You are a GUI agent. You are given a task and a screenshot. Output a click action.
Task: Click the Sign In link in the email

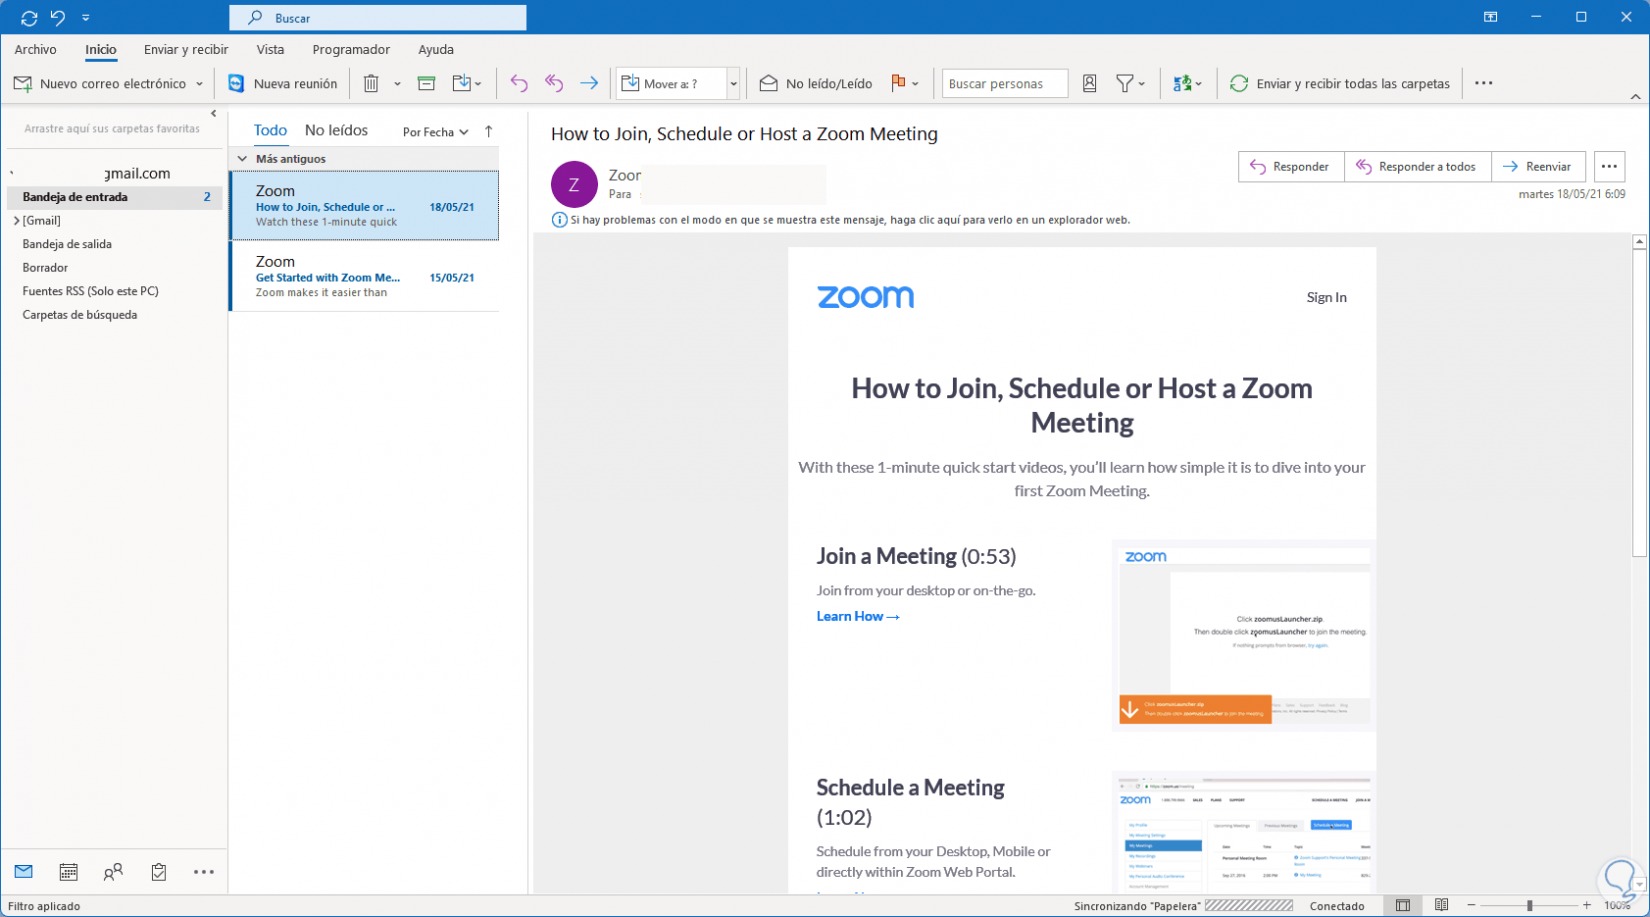point(1326,297)
